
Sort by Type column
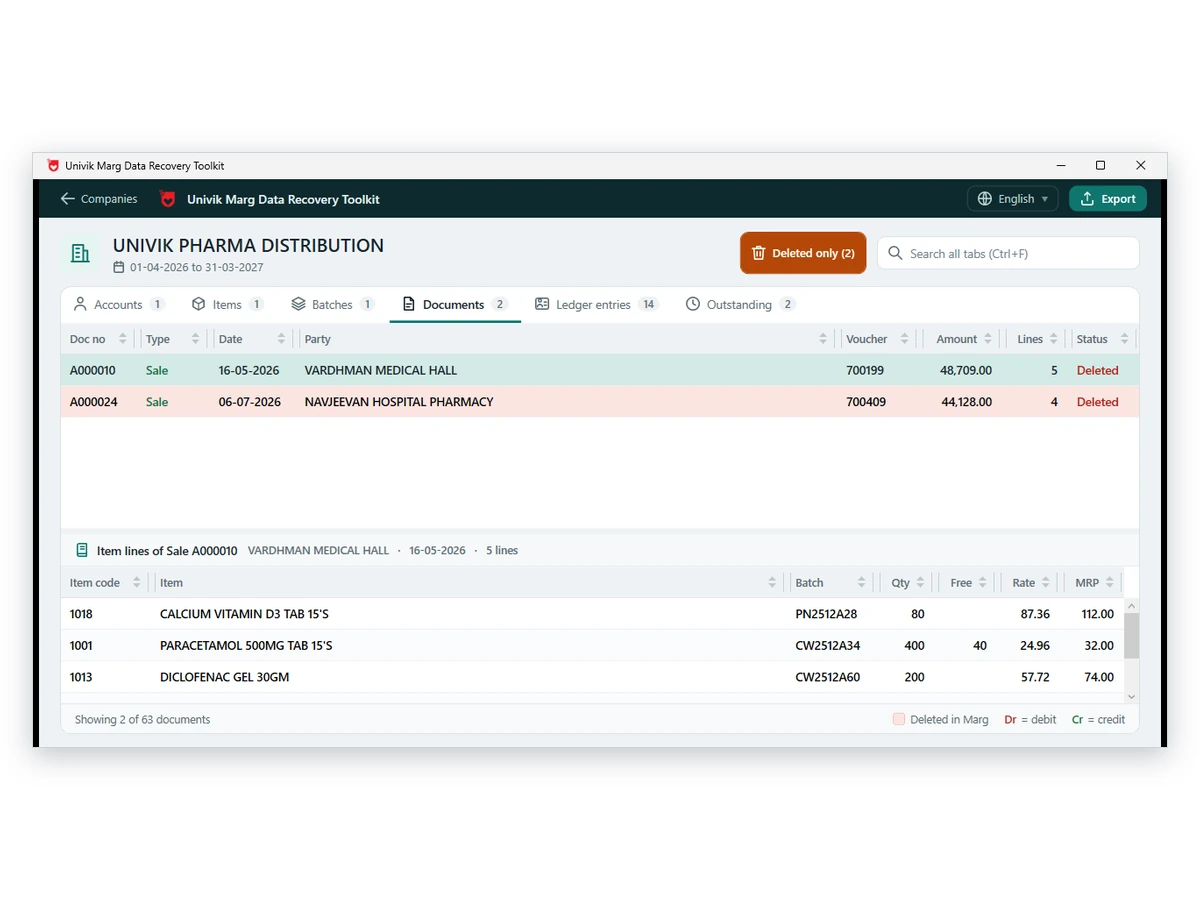pos(173,339)
